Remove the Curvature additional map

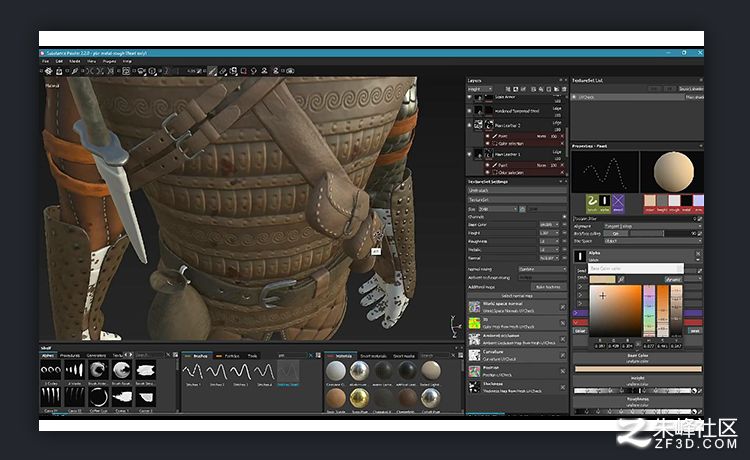tap(562, 355)
